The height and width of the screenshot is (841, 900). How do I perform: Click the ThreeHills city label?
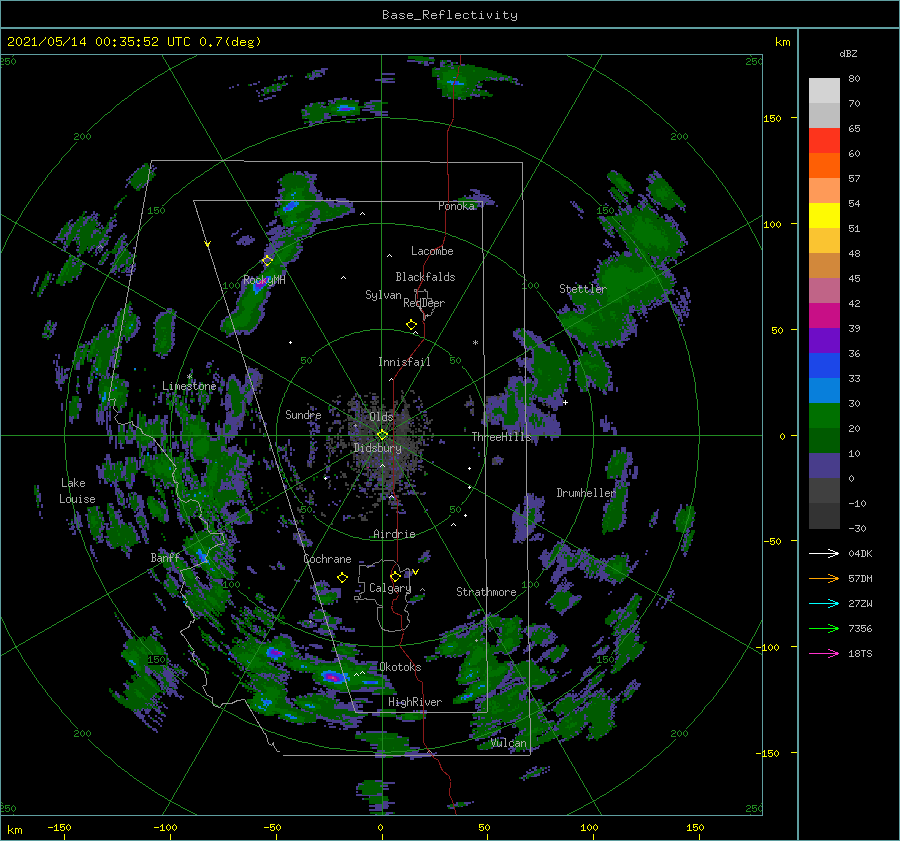(502, 437)
